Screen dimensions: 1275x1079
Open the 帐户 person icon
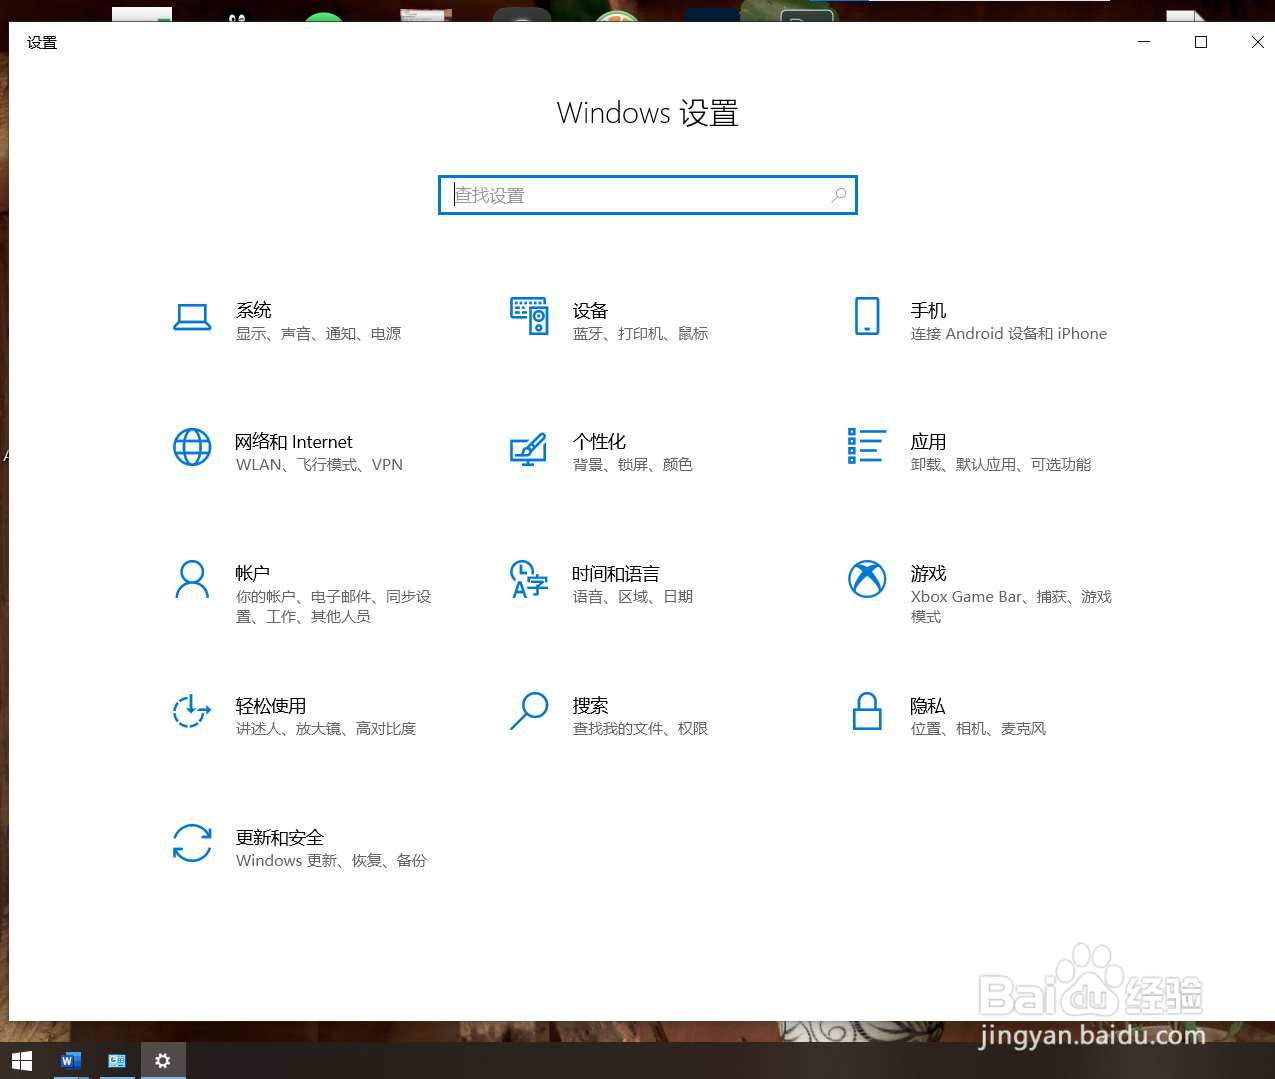point(192,579)
